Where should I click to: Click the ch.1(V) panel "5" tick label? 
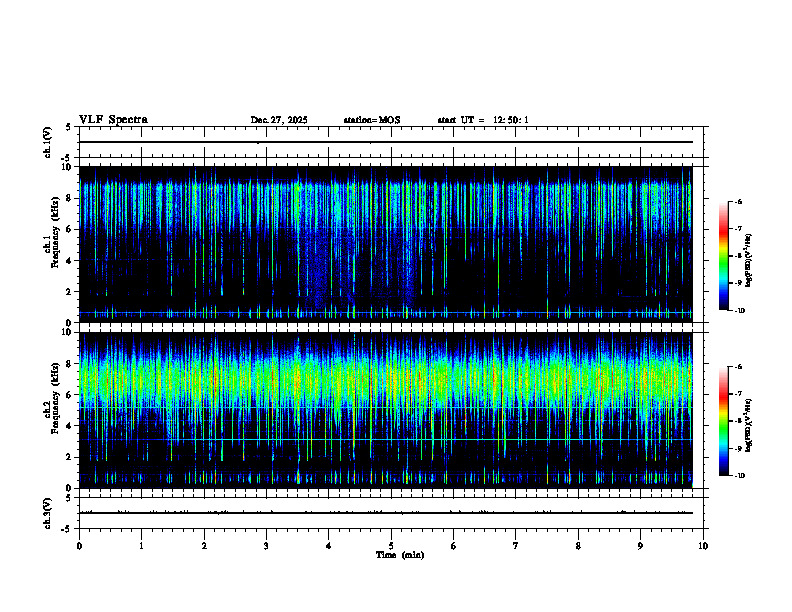(69, 127)
